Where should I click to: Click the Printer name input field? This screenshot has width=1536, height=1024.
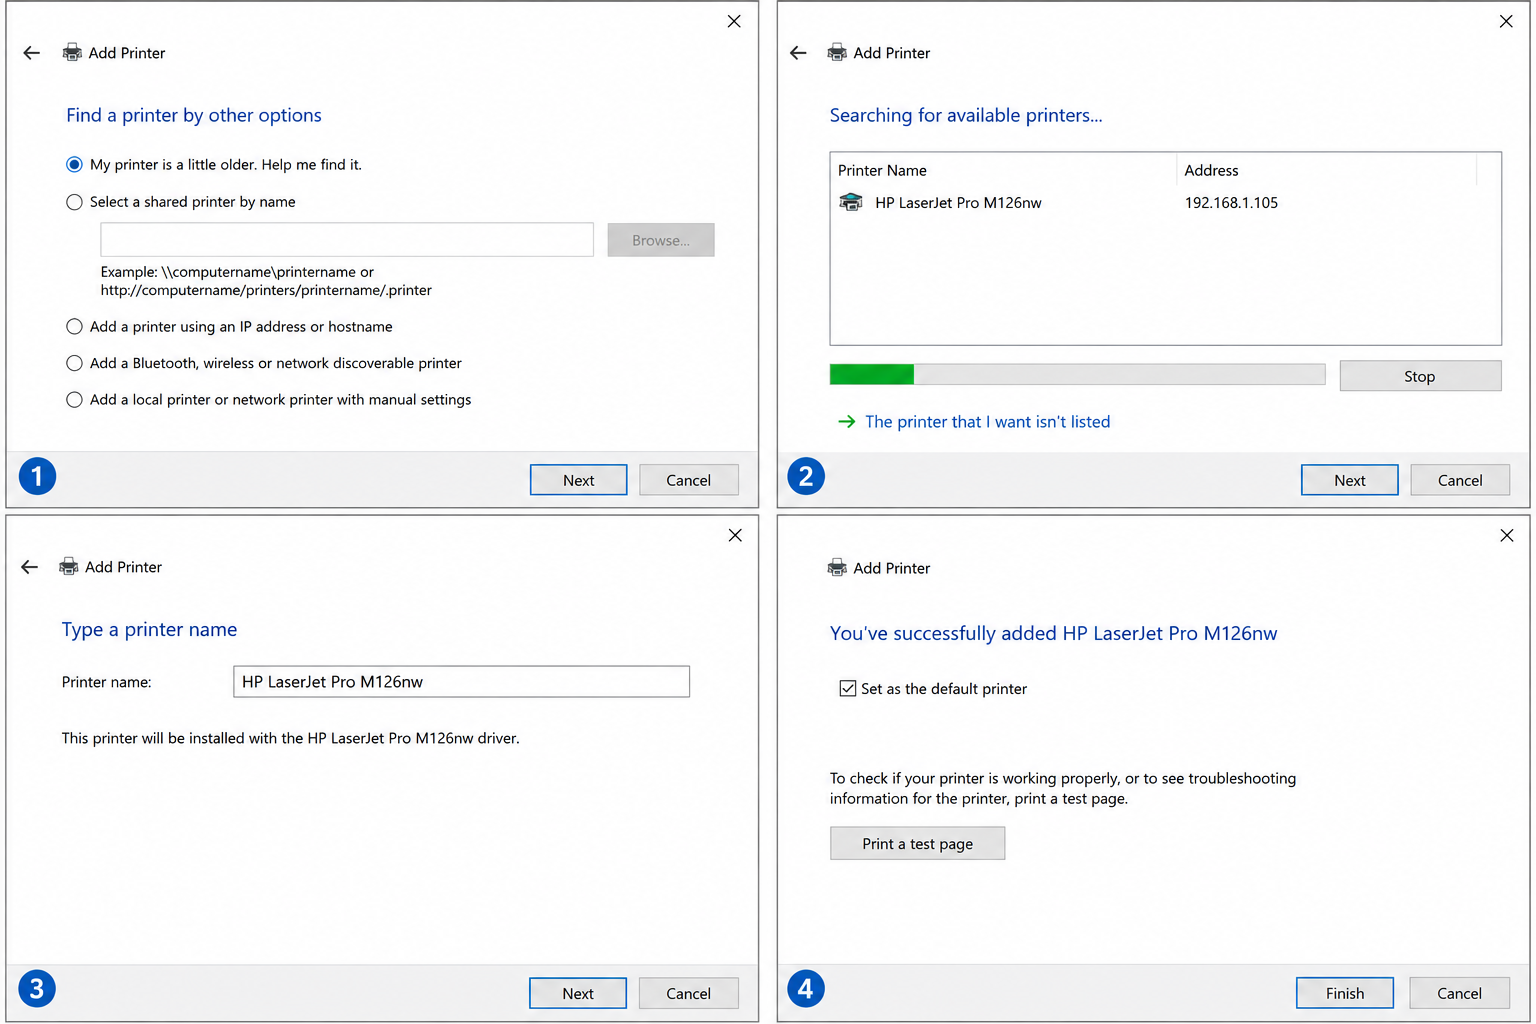(x=461, y=682)
